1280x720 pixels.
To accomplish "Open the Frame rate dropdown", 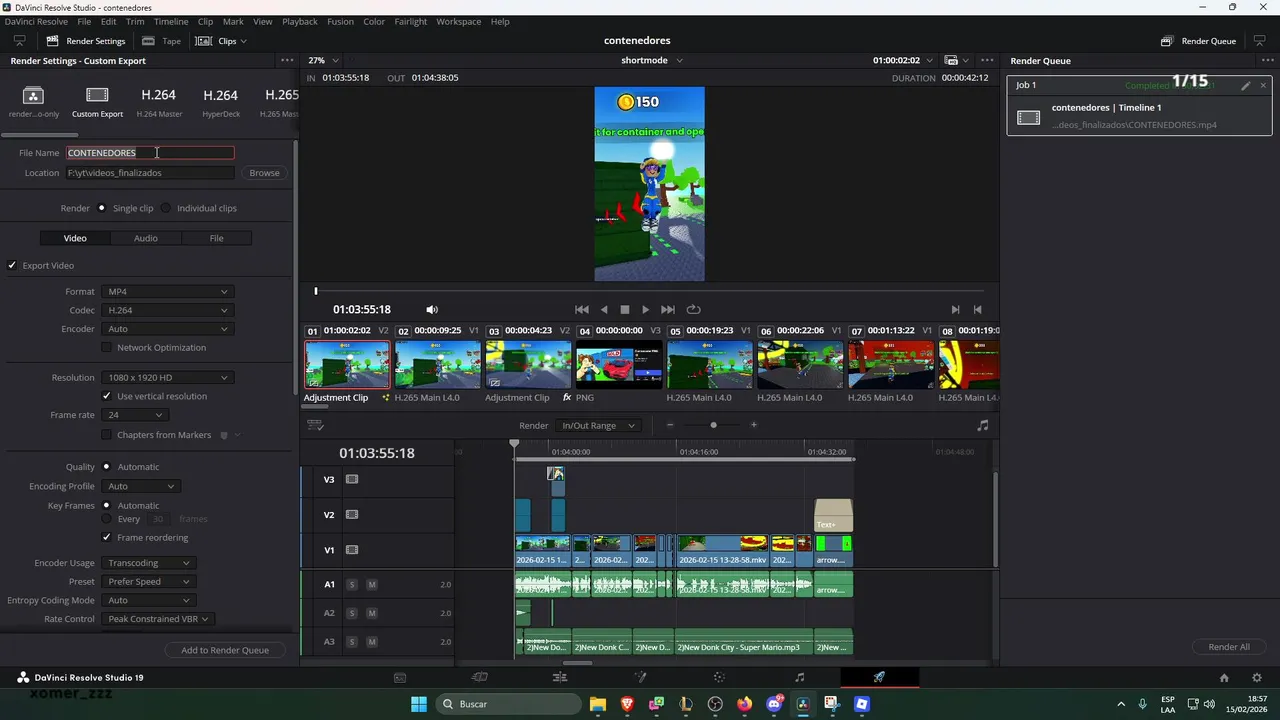I will coord(134,415).
